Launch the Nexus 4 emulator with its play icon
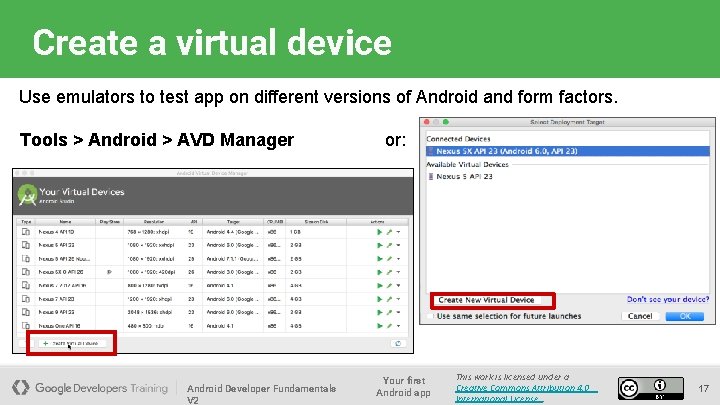 (x=379, y=232)
